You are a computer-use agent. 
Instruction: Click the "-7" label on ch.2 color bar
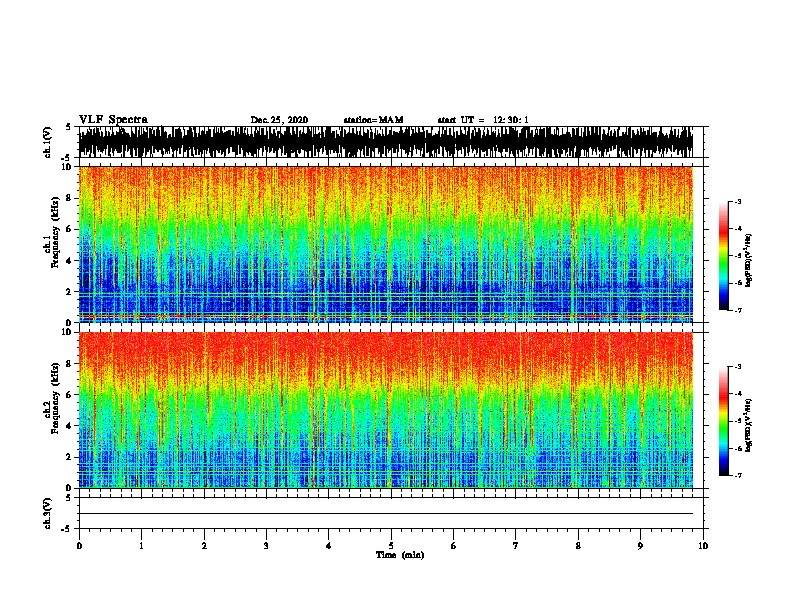click(737, 475)
